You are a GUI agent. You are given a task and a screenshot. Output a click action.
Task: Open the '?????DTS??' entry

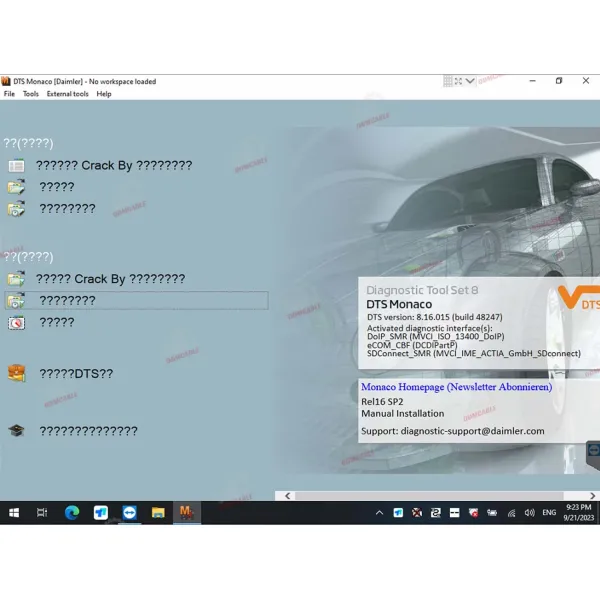pyautogui.click(x=77, y=373)
